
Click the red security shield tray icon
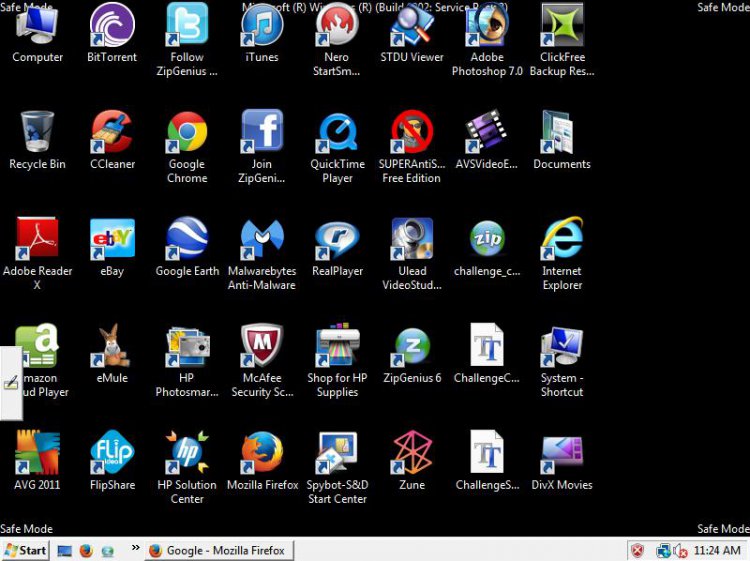pos(638,551)
